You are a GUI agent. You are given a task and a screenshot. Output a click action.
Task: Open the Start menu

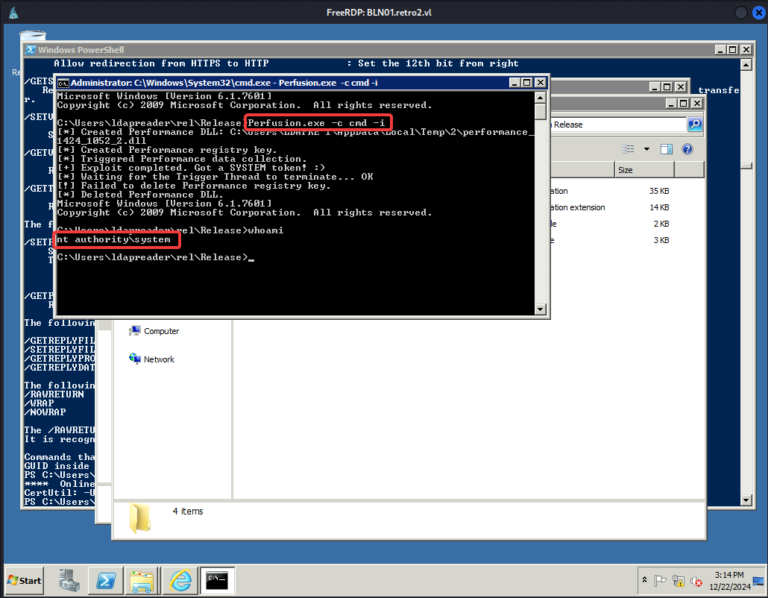tap(24, 580)
